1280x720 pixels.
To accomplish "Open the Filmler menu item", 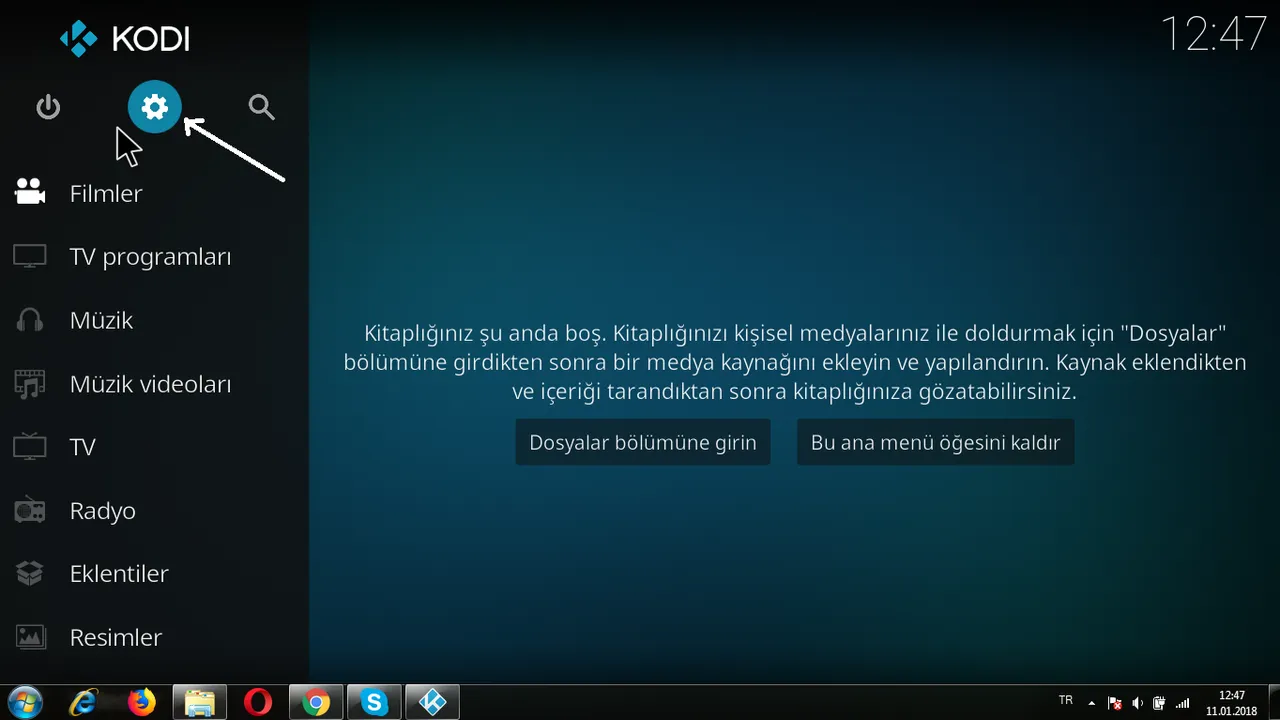I will (x=106, y=193).
